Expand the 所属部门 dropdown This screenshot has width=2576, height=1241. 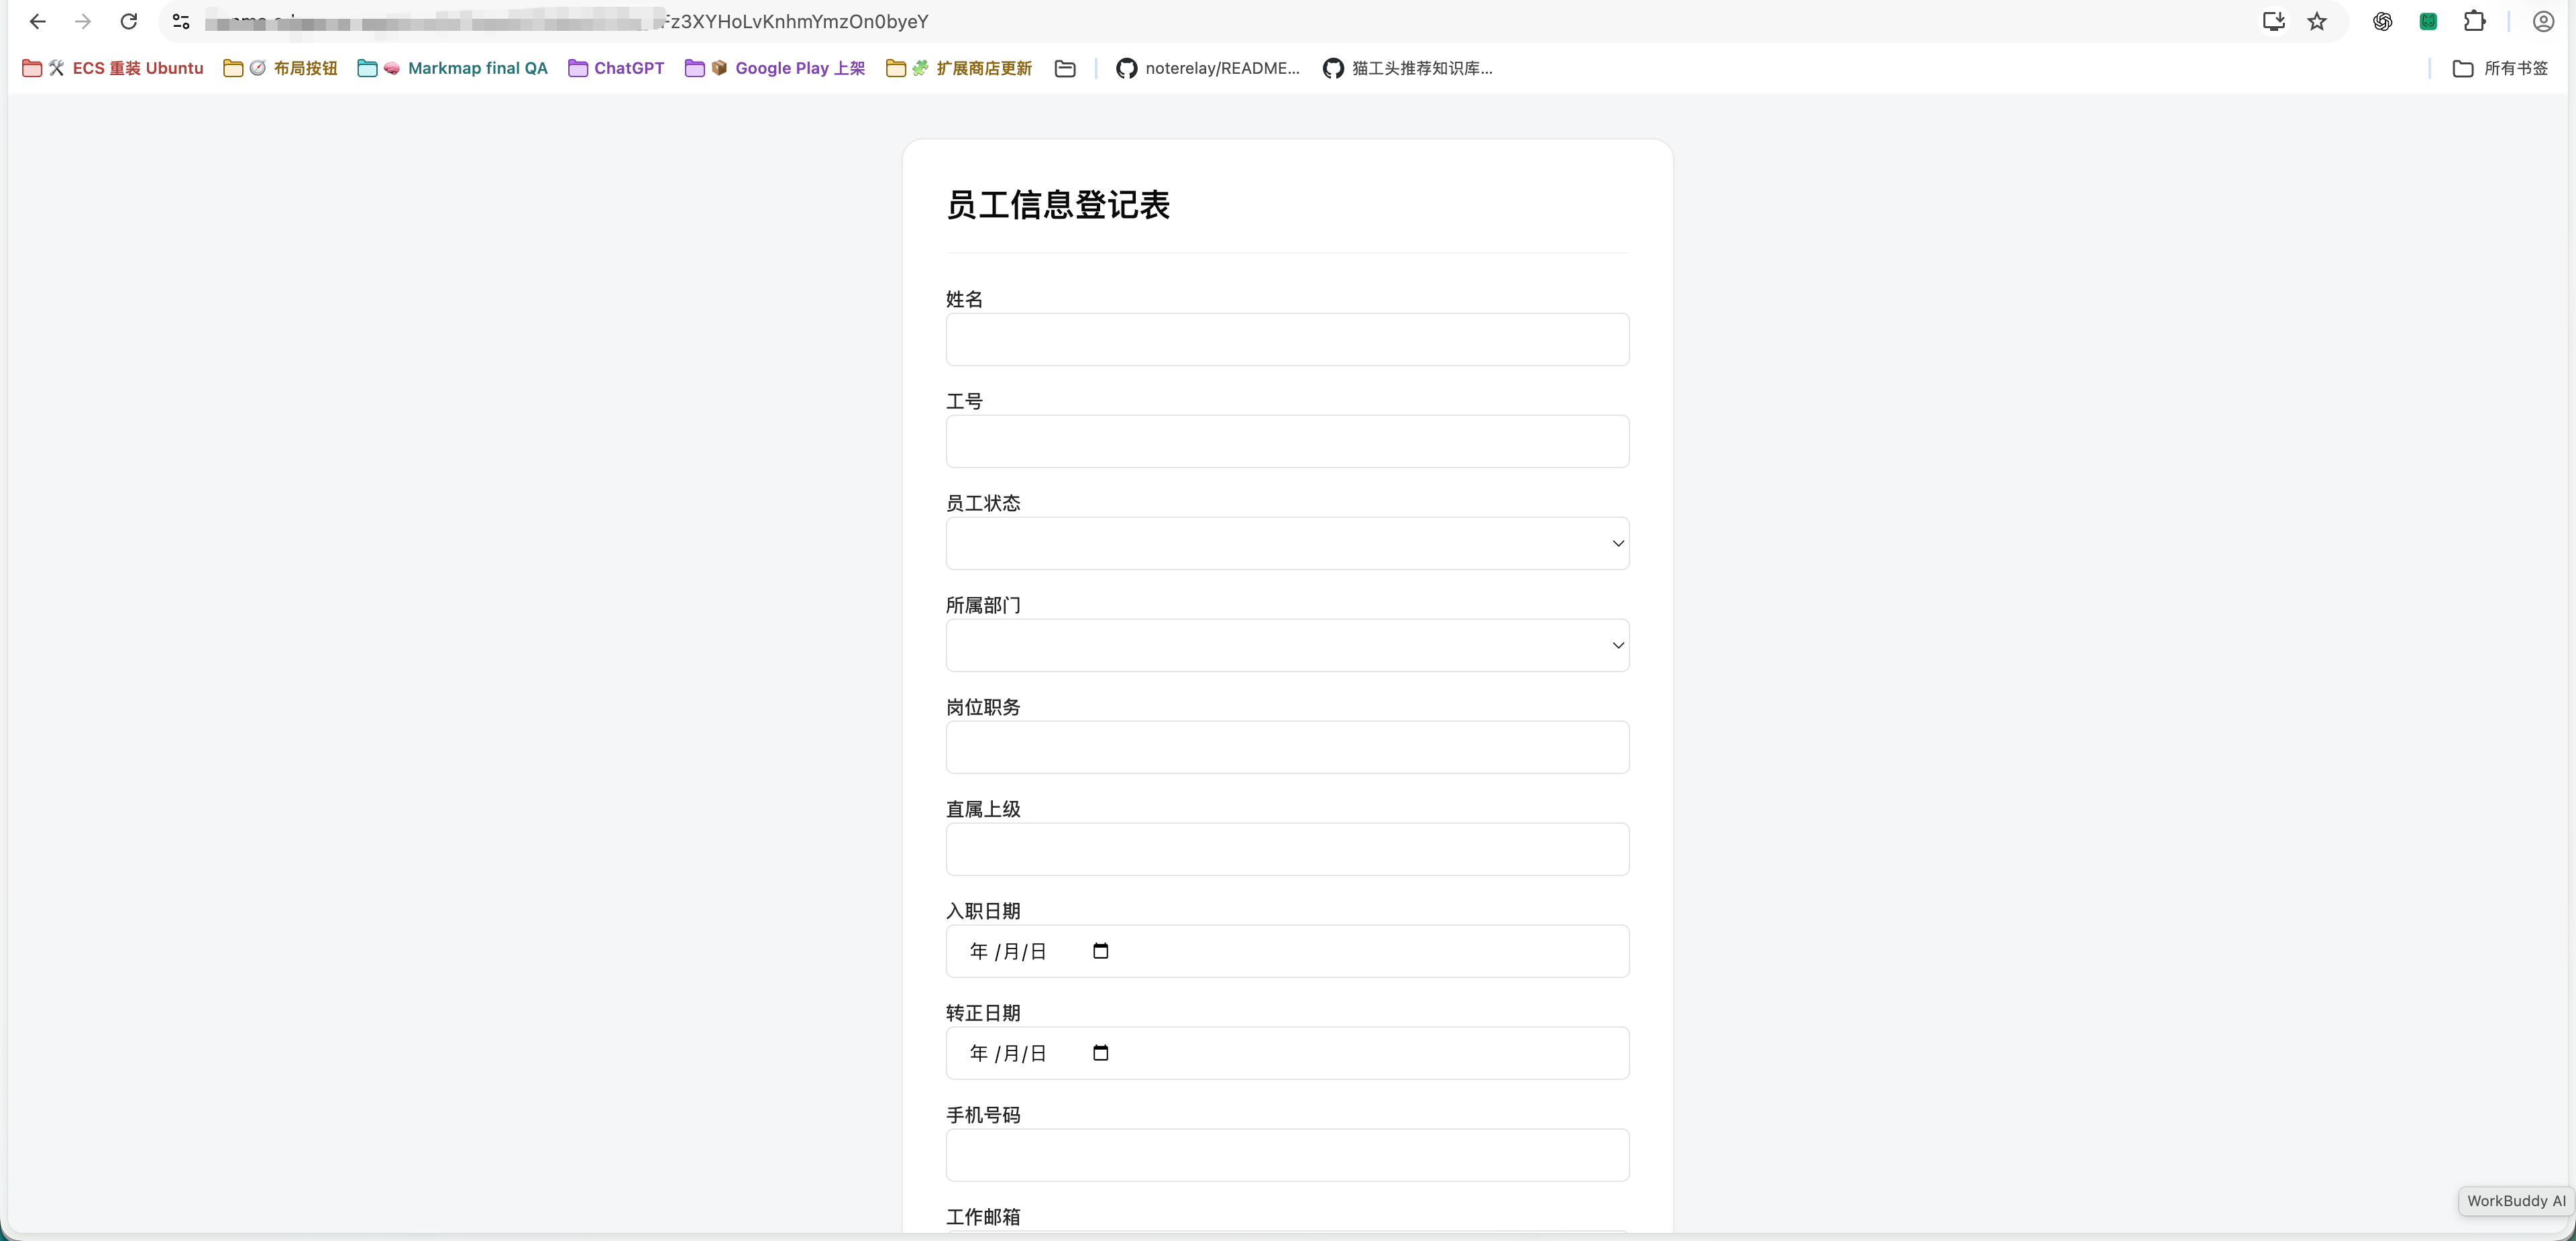[x=1287, y=645]
